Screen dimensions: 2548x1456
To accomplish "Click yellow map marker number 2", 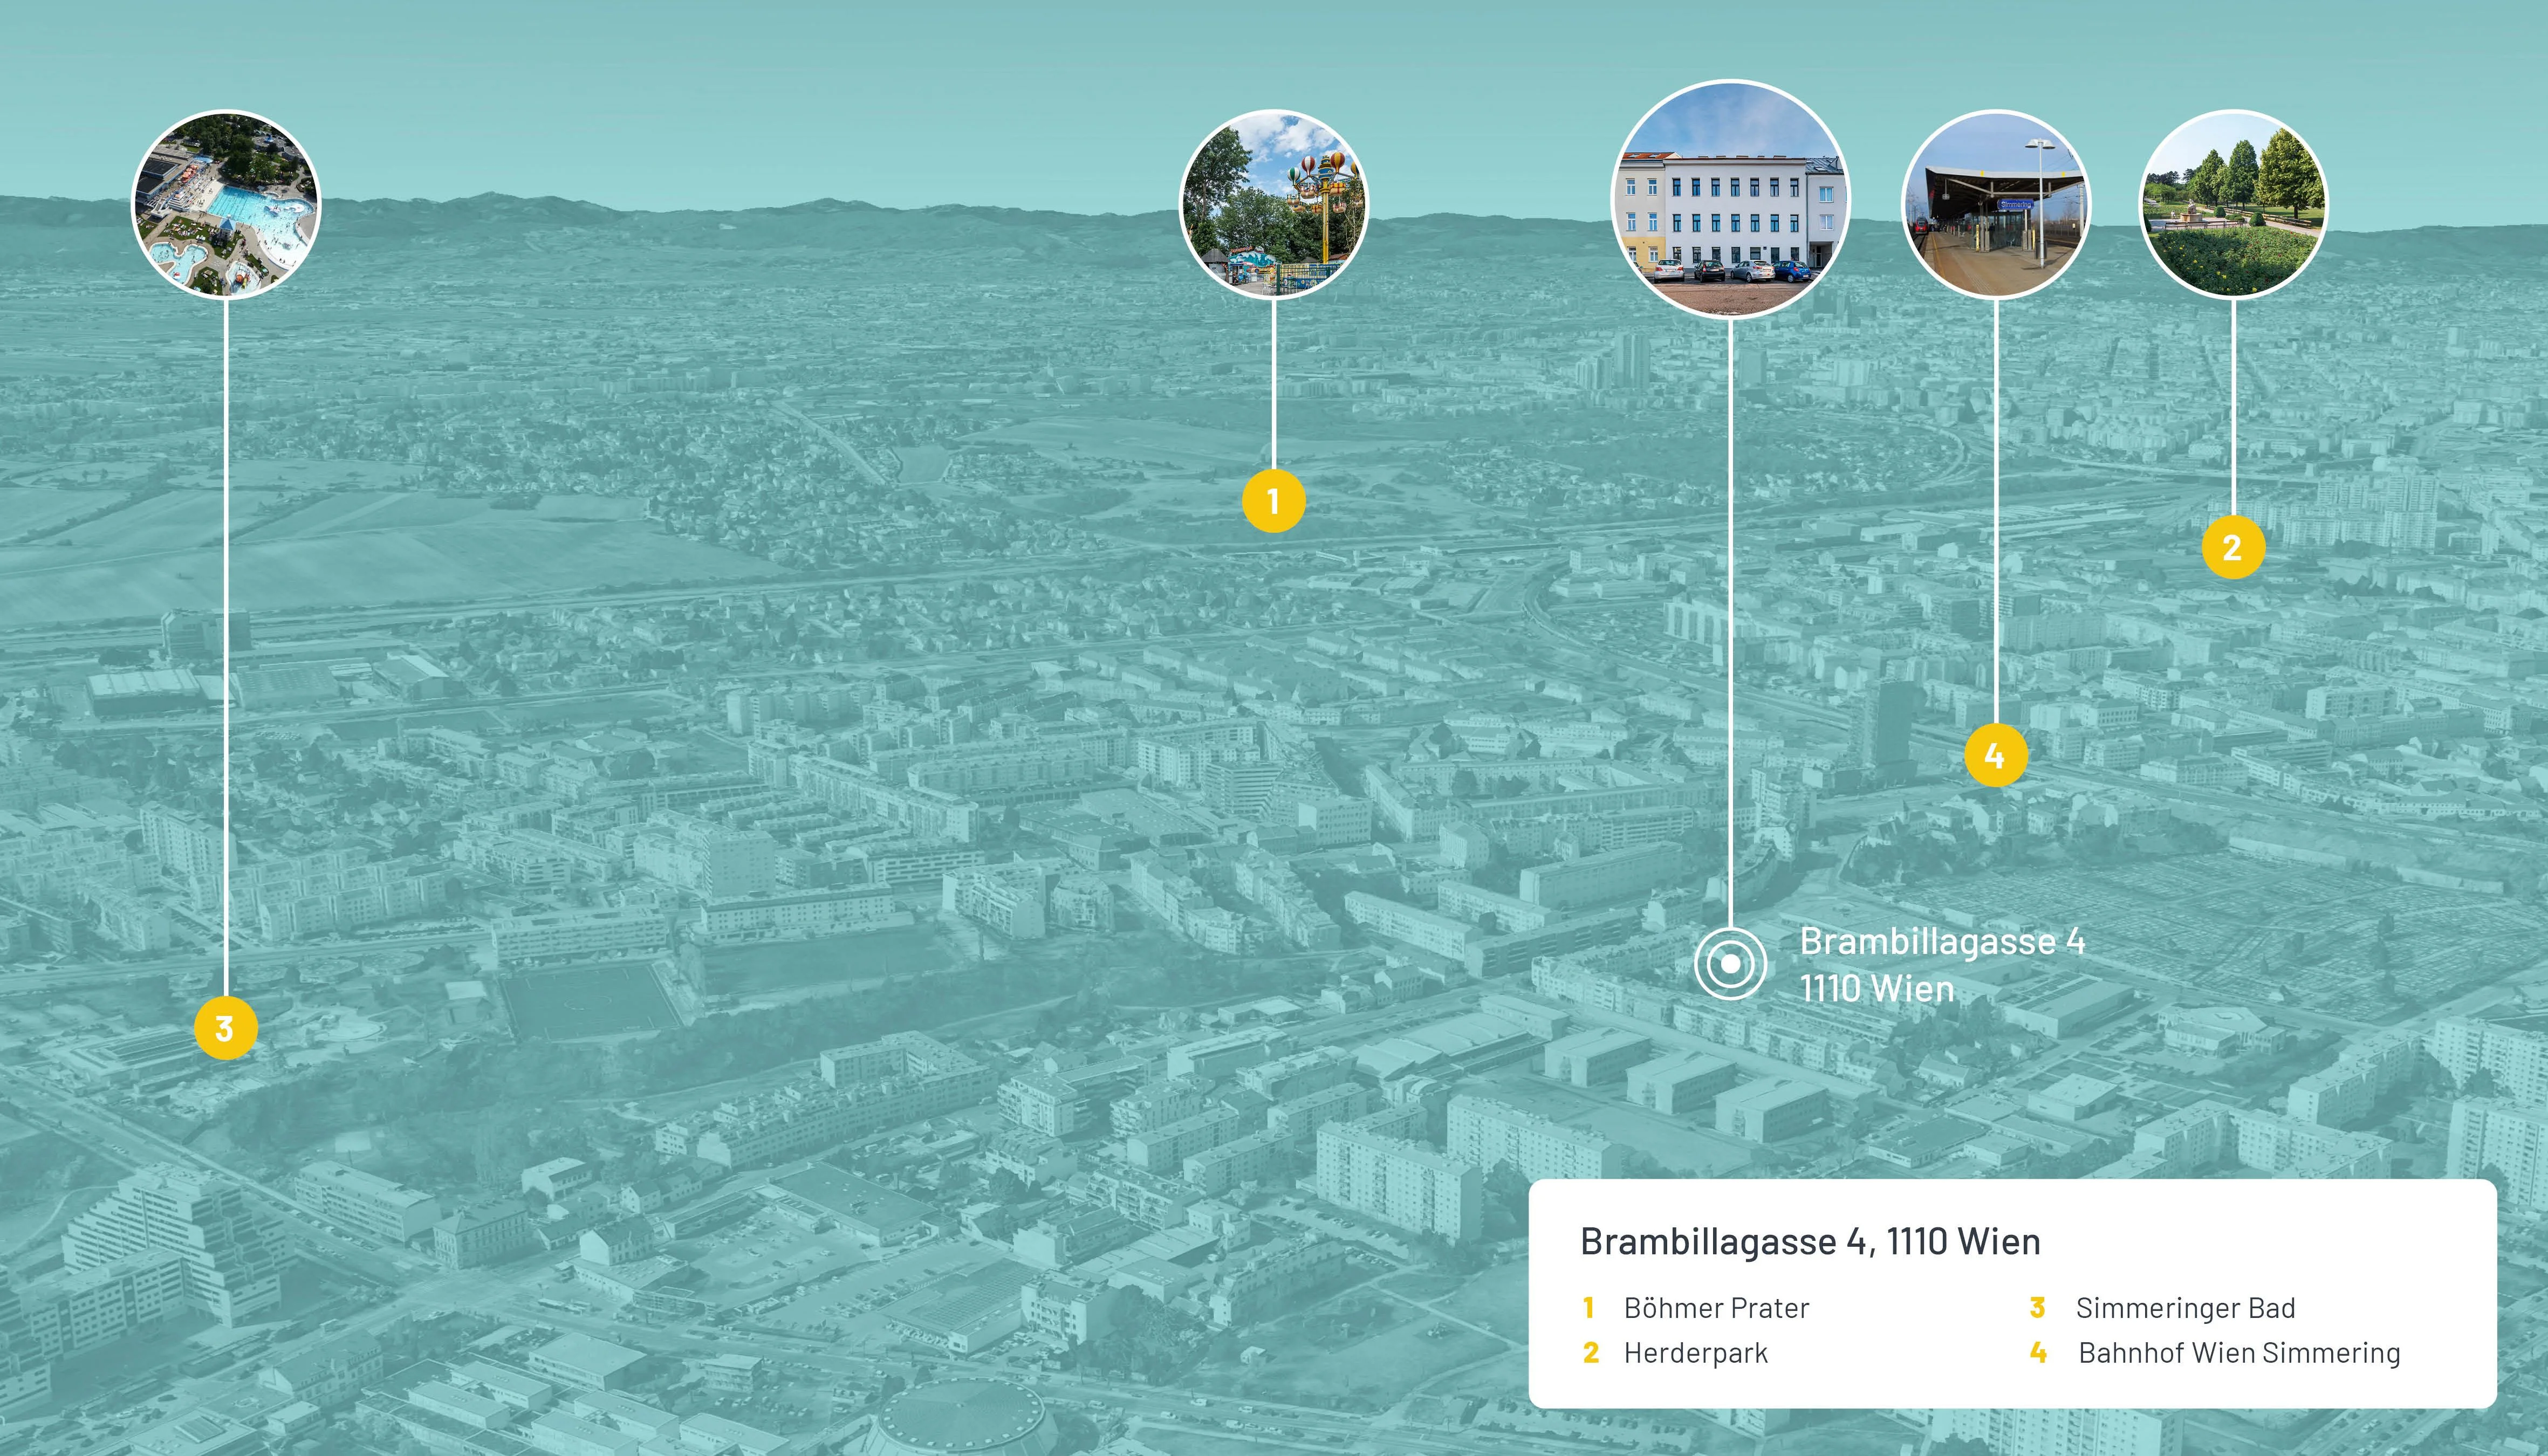I will pos(2232,547).
